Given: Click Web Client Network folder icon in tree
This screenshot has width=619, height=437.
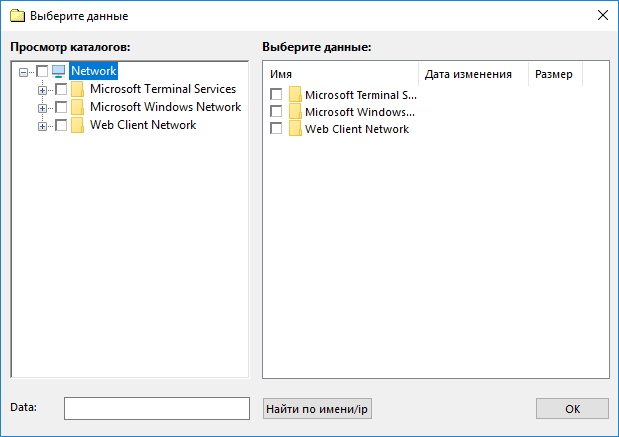Looking at the screenshot, I should click(77, 125).
